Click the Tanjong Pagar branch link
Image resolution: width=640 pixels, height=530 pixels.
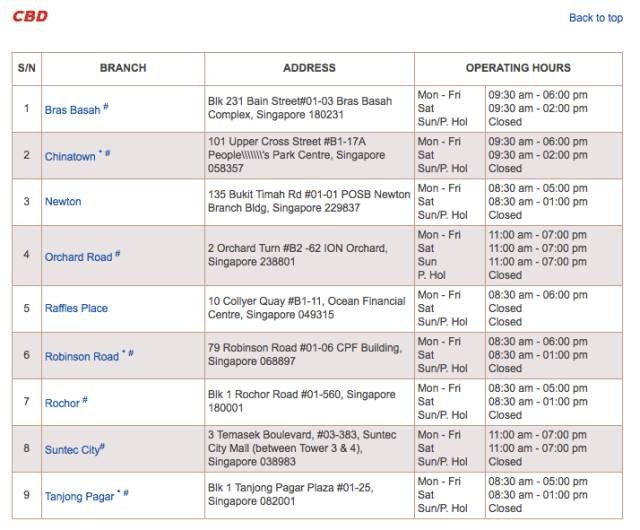[80, 497]
